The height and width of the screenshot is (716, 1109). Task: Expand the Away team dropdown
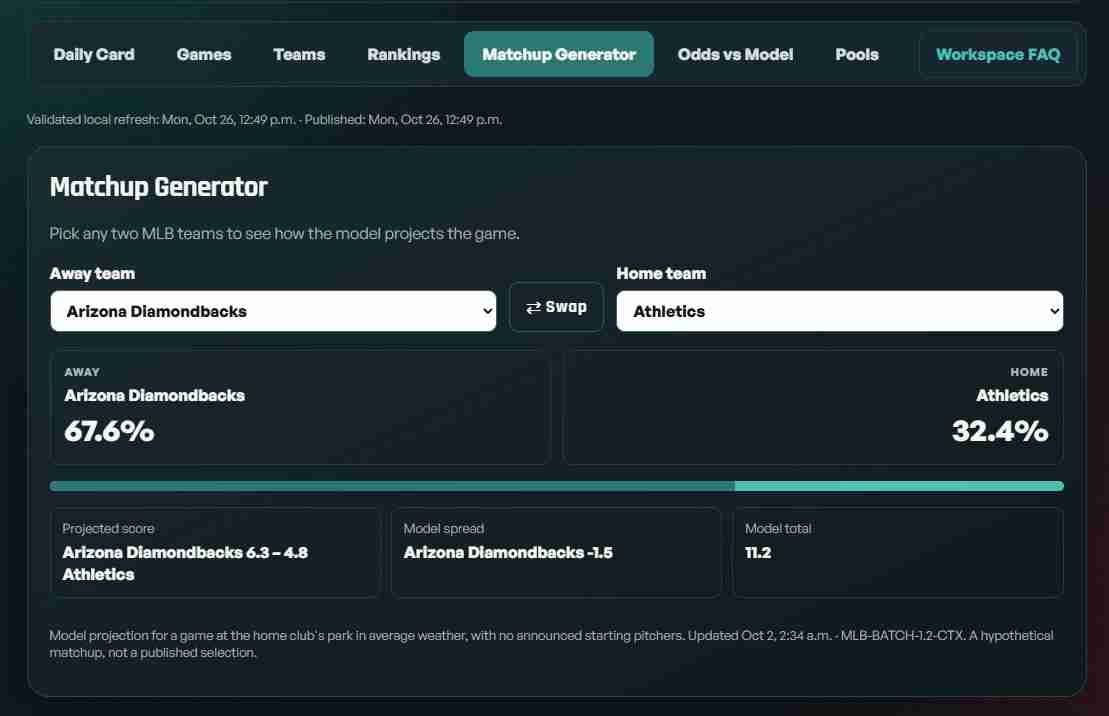point(273,311)
